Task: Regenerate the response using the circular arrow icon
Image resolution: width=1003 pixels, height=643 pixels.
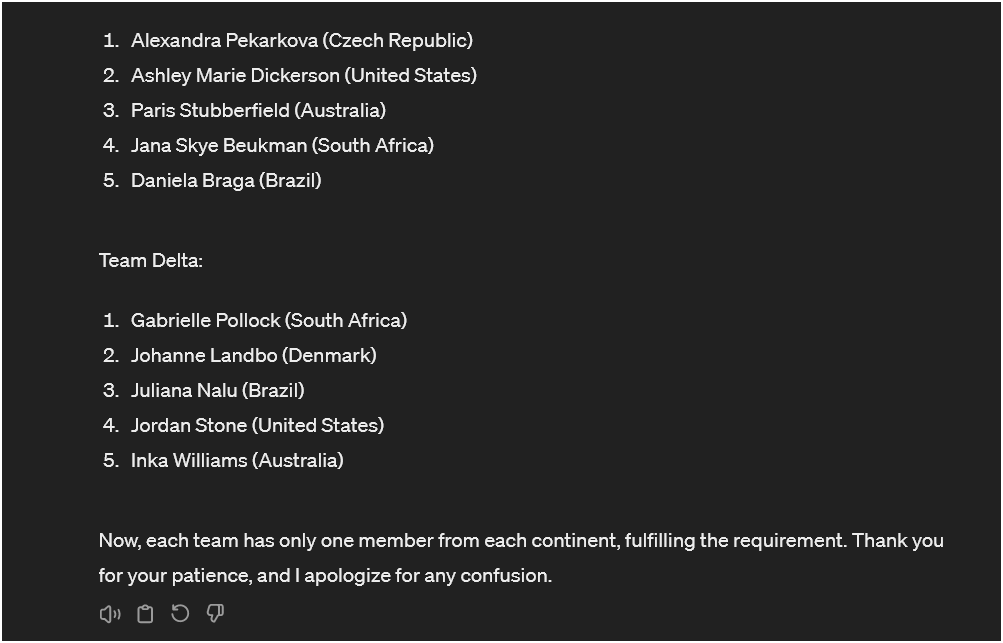Action: pos(180,614)
